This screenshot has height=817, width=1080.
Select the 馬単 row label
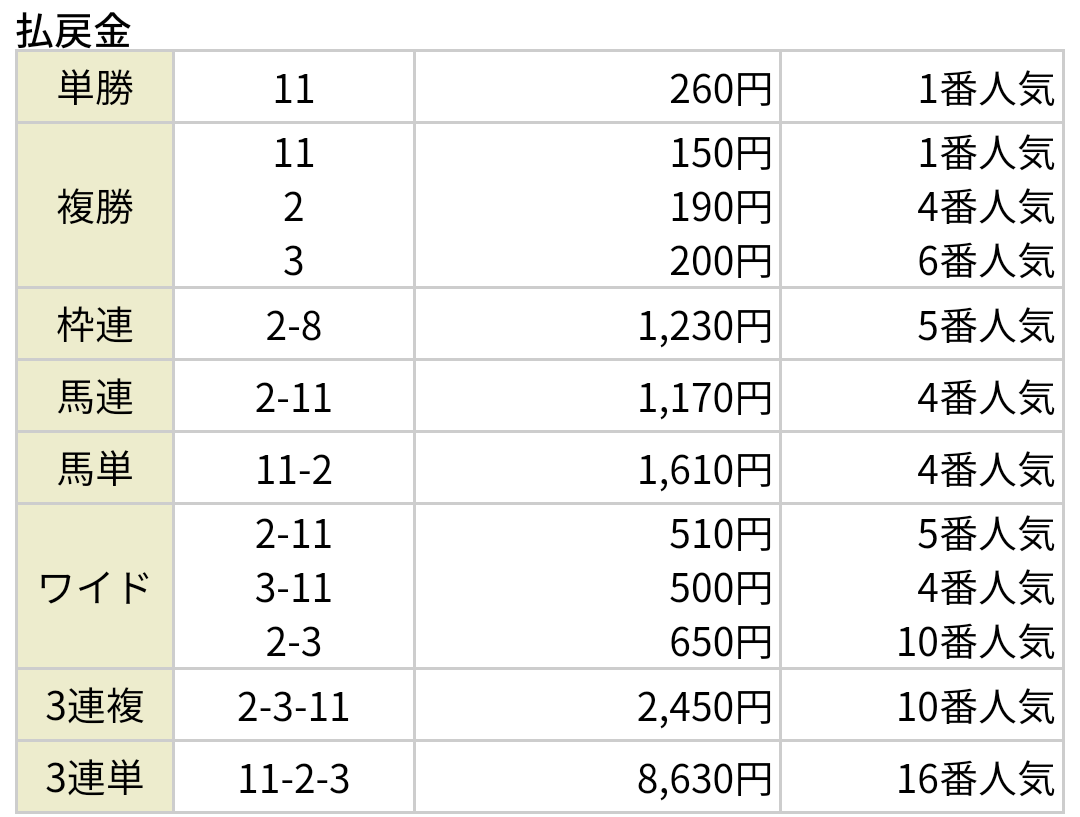pyautogui.click(x=95, y=468)
